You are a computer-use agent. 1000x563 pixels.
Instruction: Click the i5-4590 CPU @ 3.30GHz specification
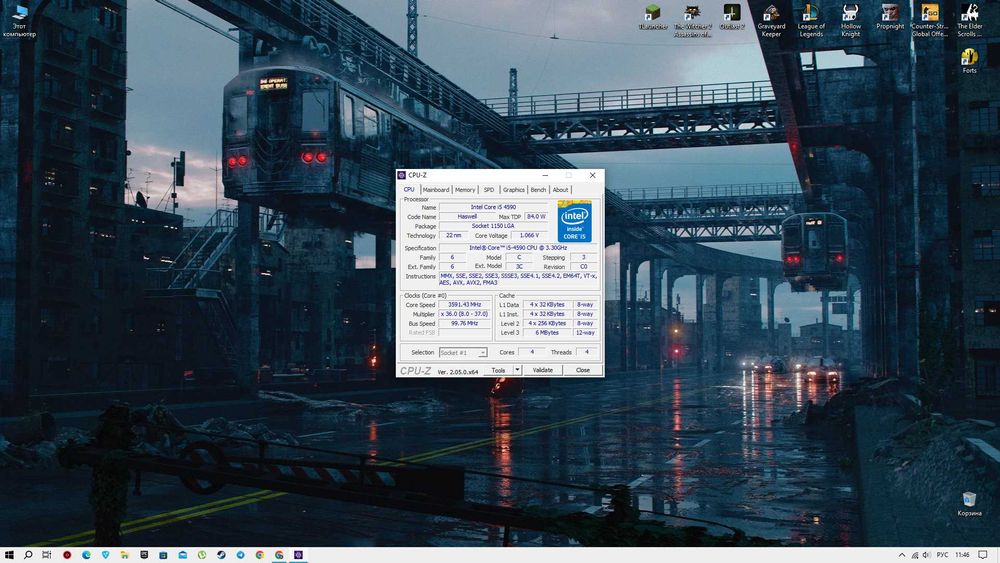pos(518,248)
